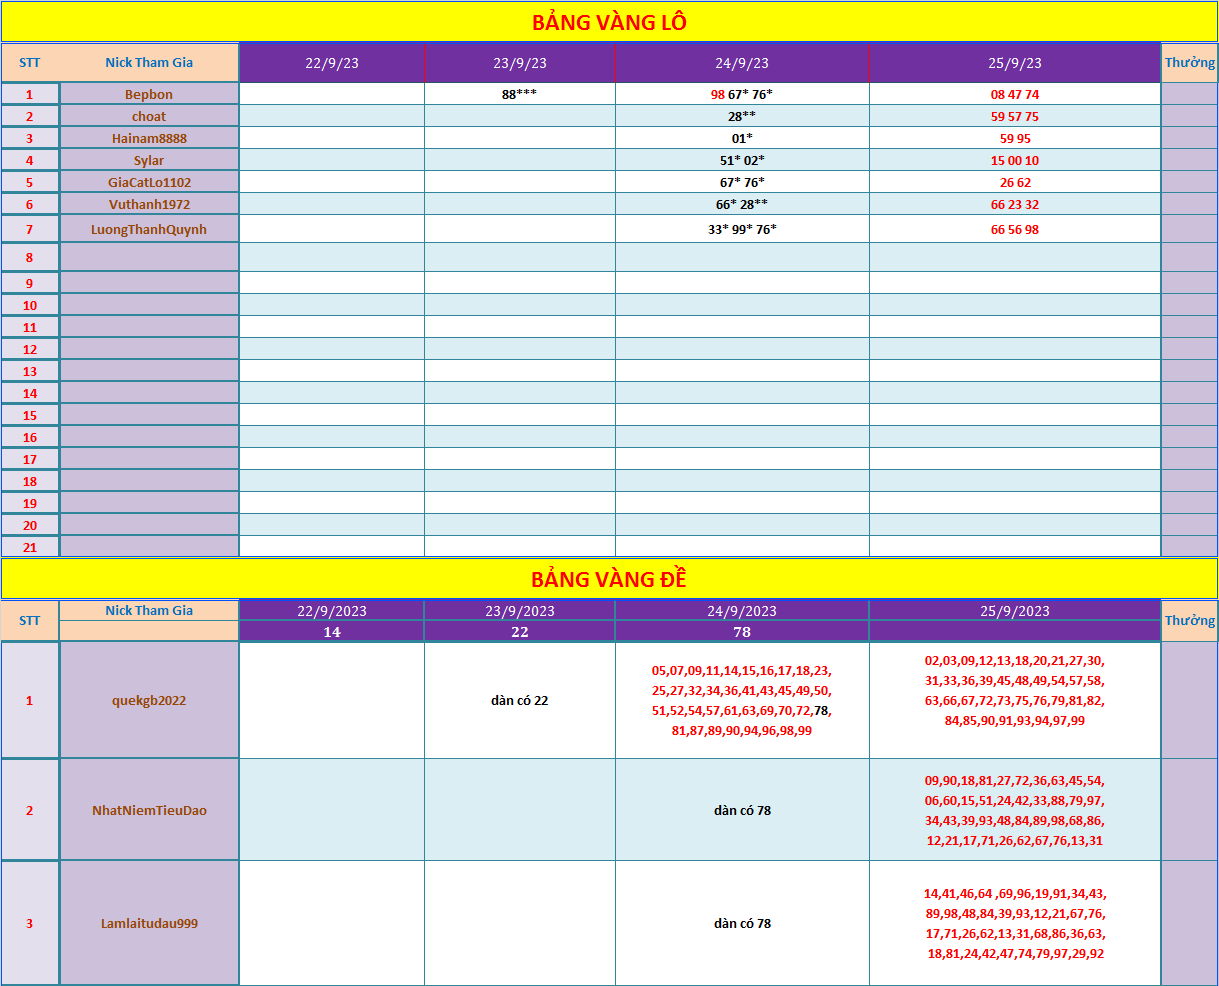The width and height of the screenshot is (1219, 986).
Task: Select the NhatNiemTieuDao name cell
Action: point(149,810)
